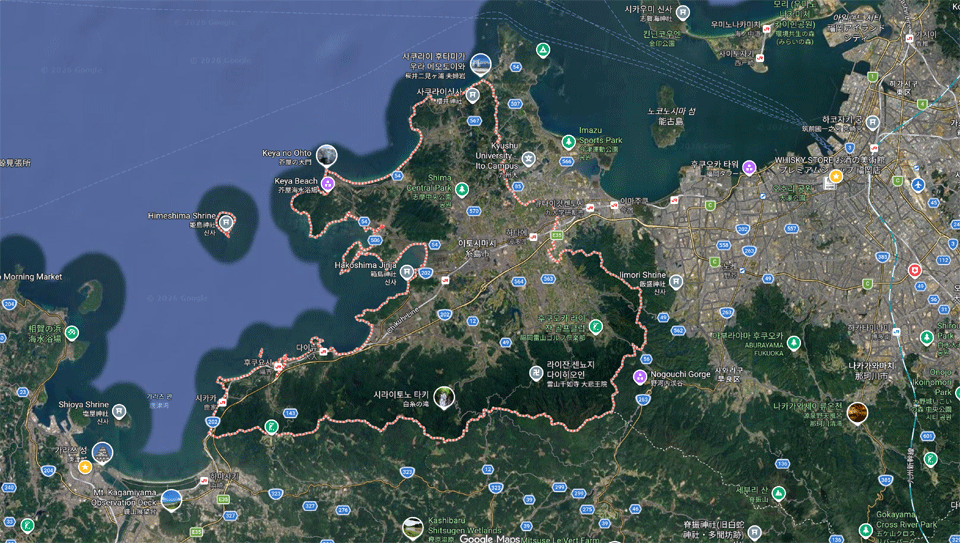Select the 후쿠오카 라이잔 golf club marker
This screenshot has width=960, height=543.
coord(596,326)
